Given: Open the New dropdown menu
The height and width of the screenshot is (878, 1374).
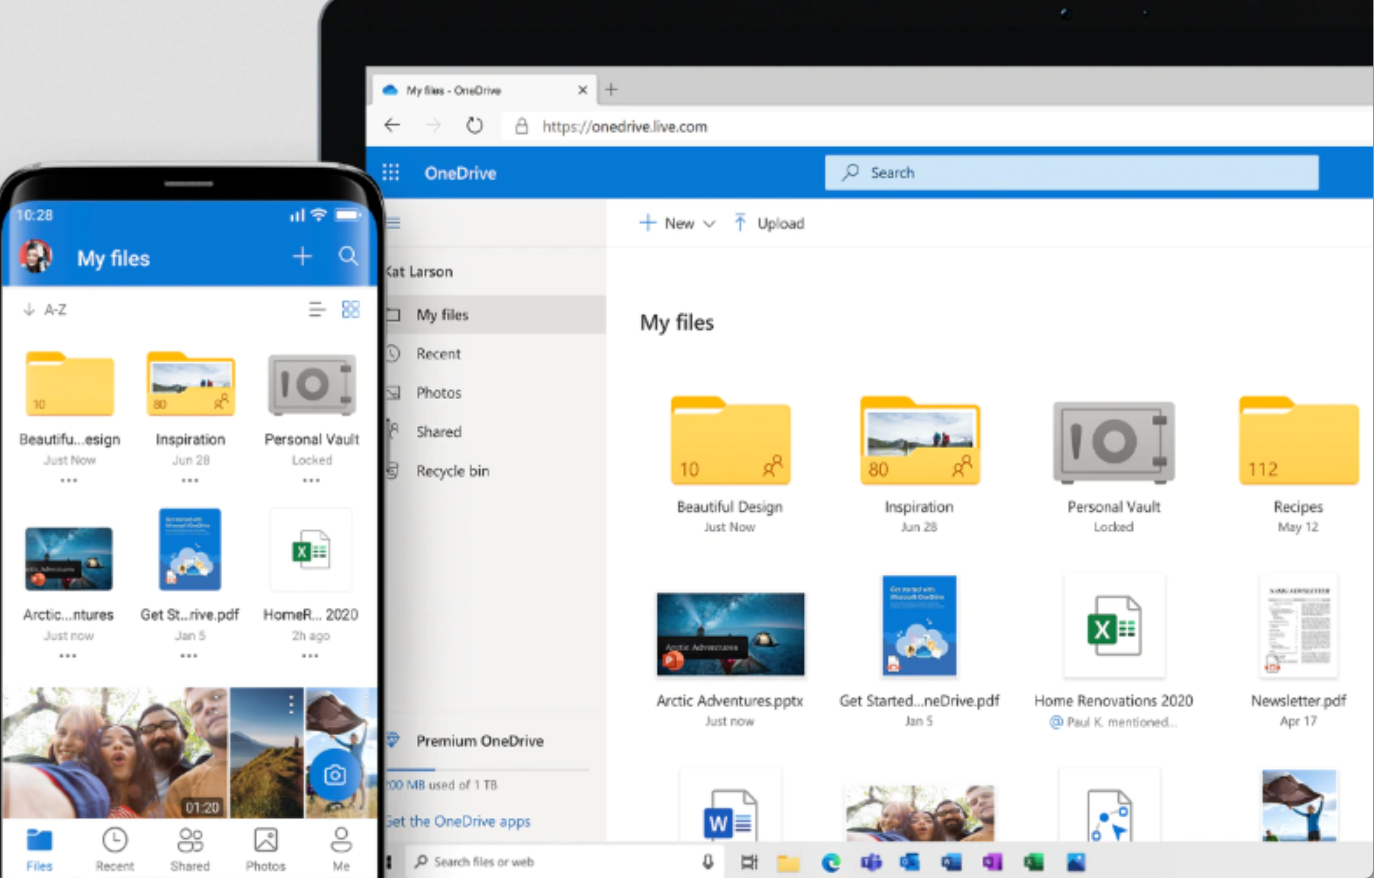Looking at the screenshot, I should tap(677, 223).
